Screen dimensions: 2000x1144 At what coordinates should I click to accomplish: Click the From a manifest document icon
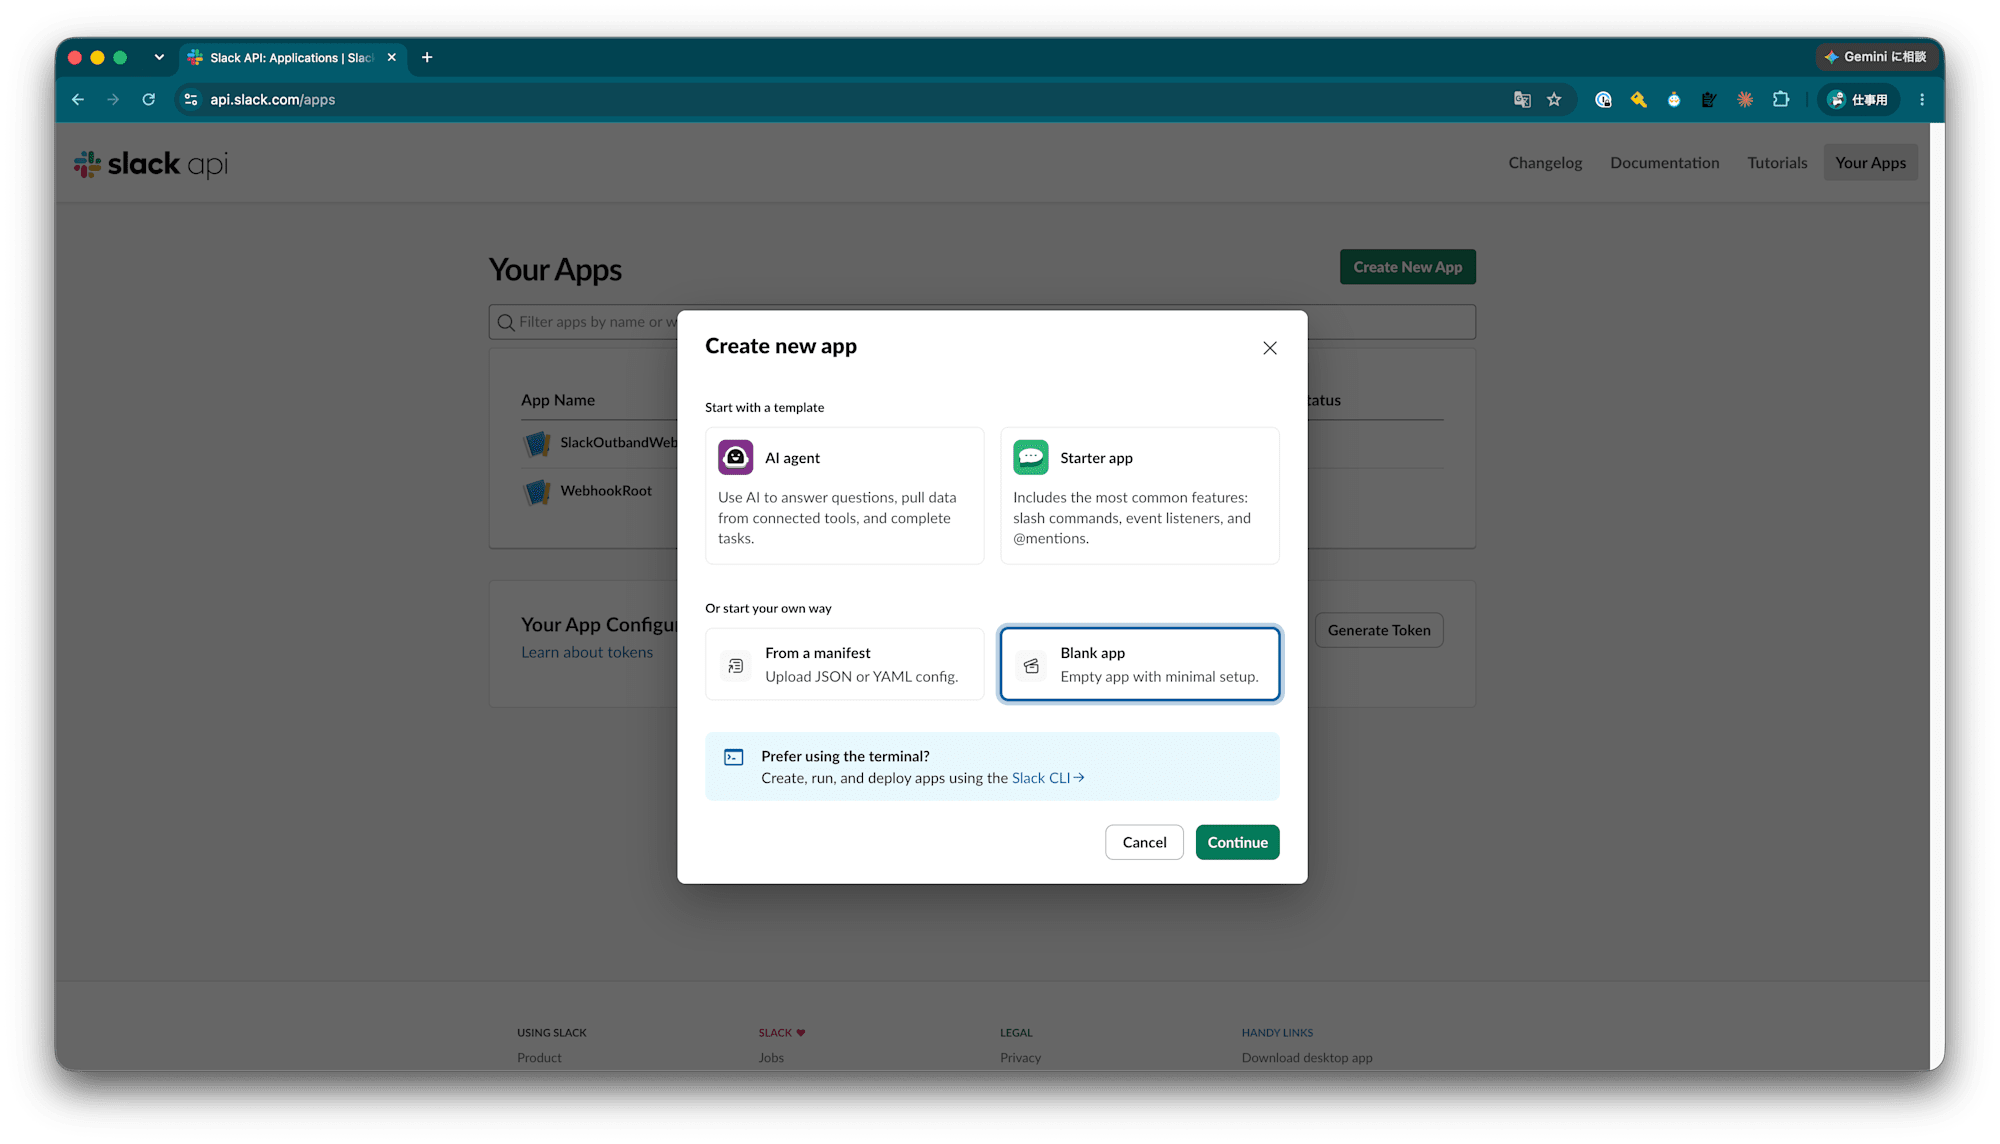click(x=736, y=665)
